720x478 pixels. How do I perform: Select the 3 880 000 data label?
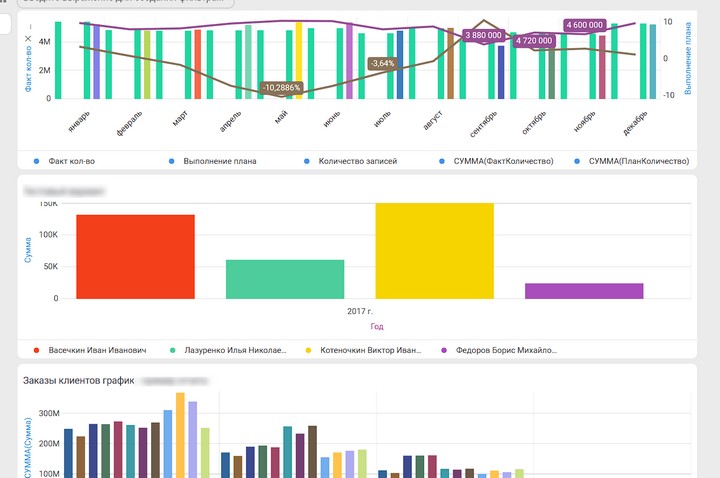[x=483, y=35]
